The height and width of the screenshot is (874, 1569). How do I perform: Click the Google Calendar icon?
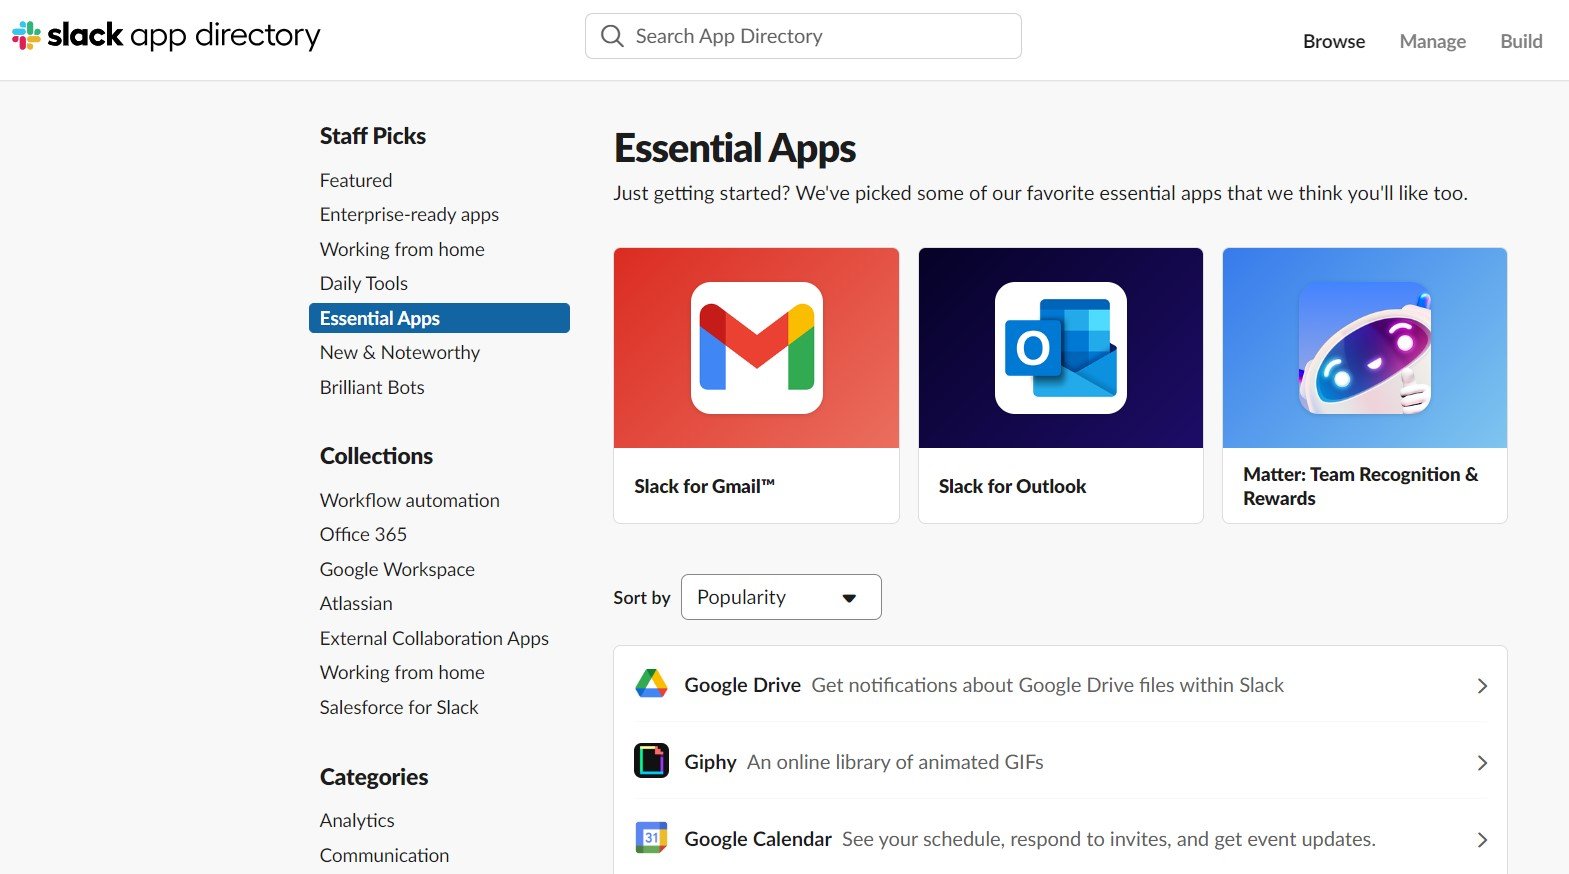pos(652,837)
